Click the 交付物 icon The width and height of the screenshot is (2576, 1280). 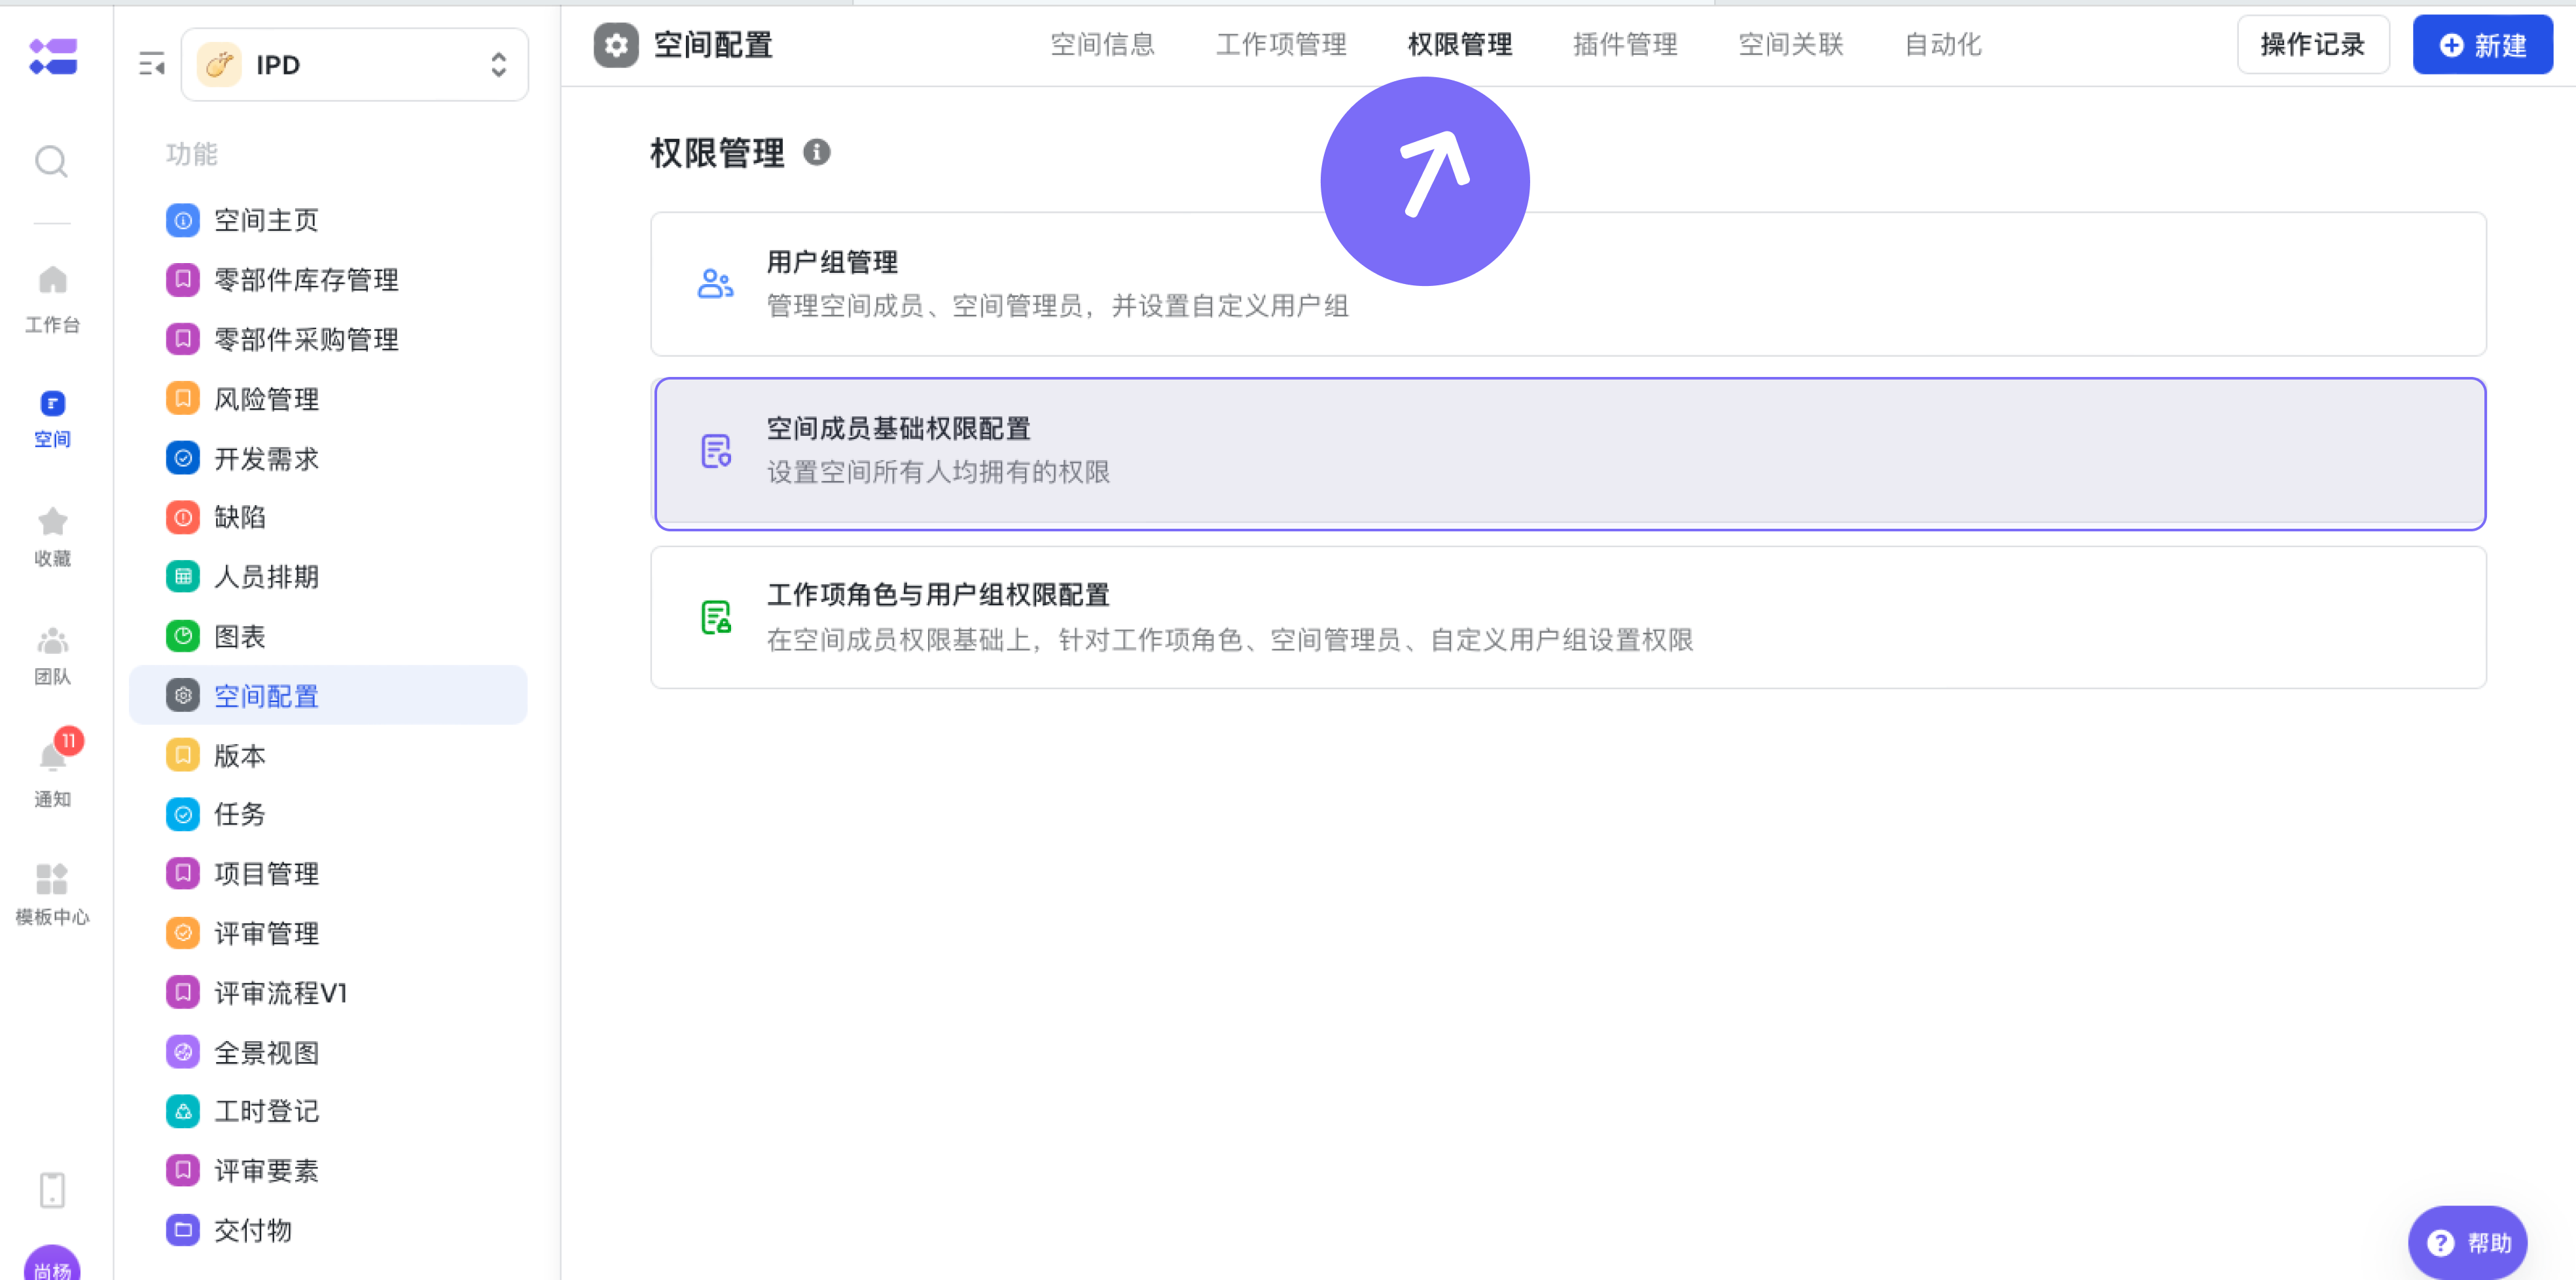(183, 1230)
